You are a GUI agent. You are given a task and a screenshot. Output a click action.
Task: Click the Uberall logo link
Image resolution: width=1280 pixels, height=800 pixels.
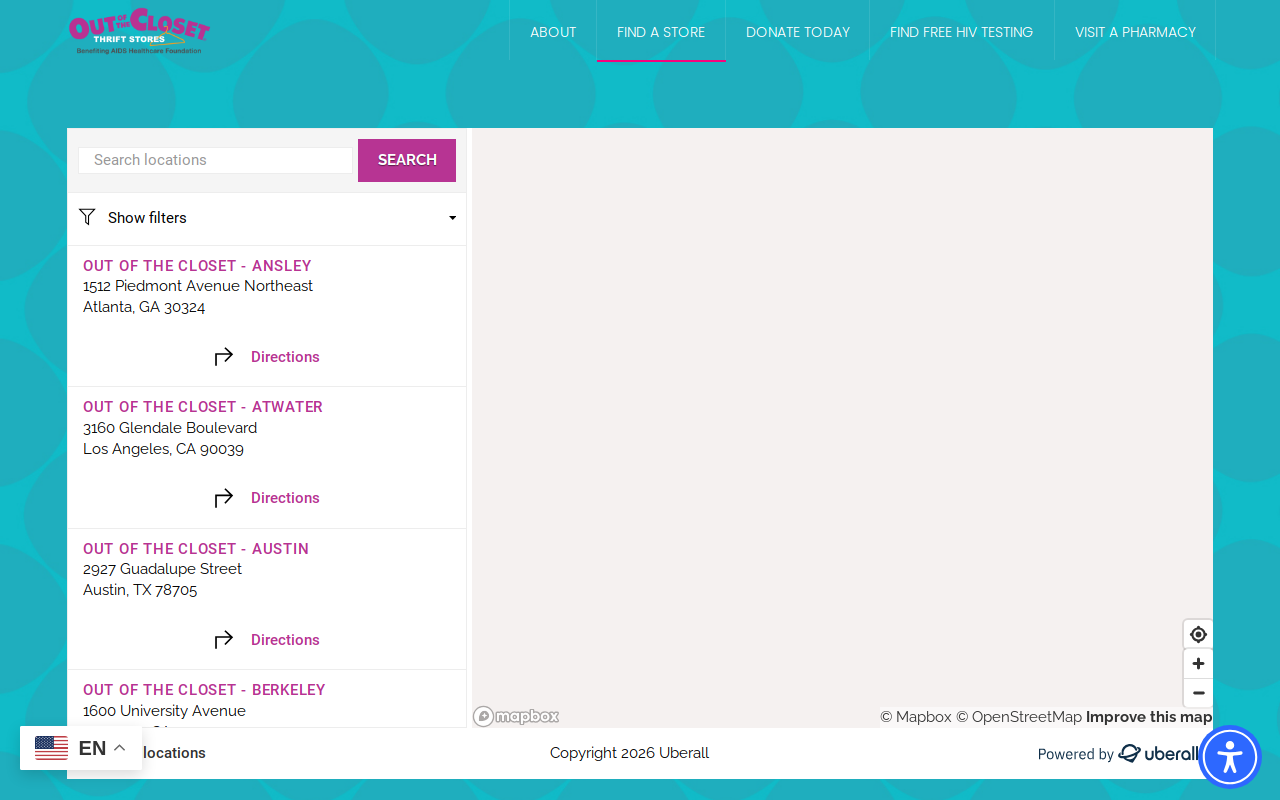point(1159,754)
